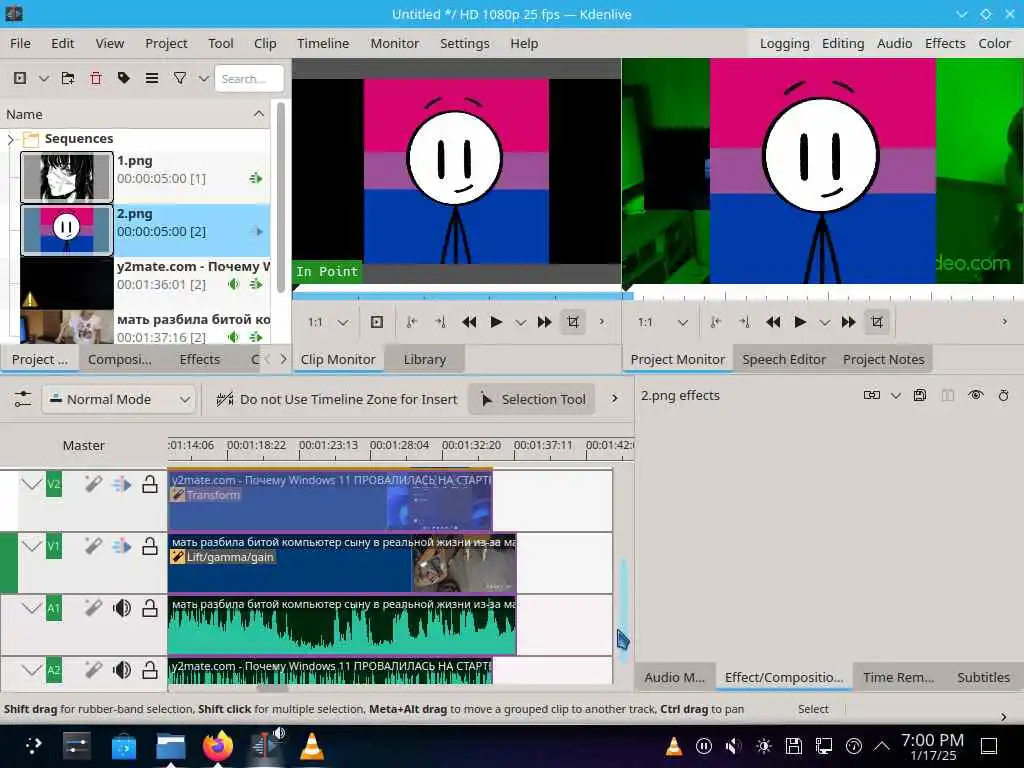Open the Project Monitor 1:1 zoom dropdown
This screenshot has width=1024, height=768.
click(662, 322)
